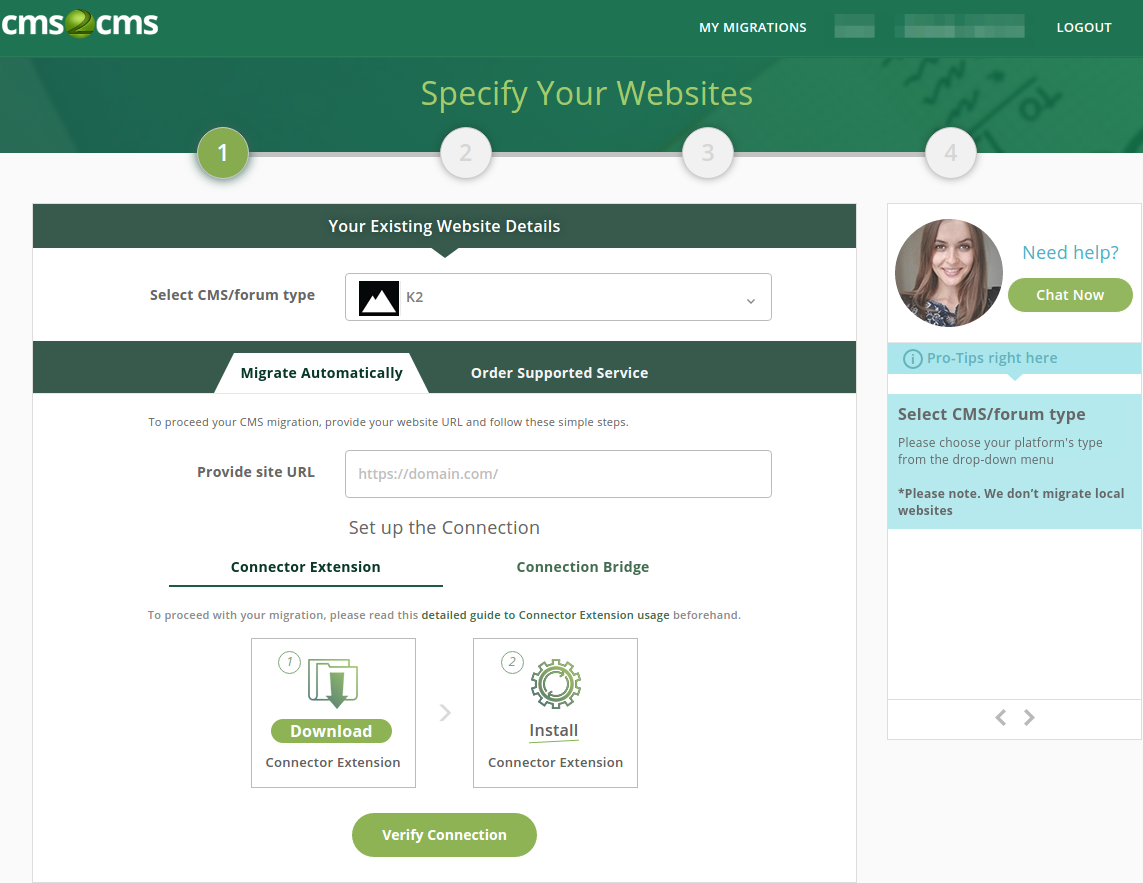Jump to step 4 circle
The image size is (1143, 883).
pos(951,152)
